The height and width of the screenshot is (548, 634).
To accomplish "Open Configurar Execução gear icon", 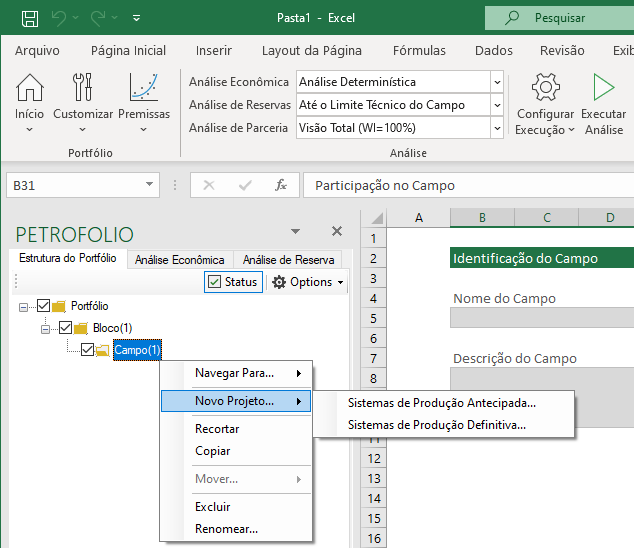I will (x=545, y=89).
